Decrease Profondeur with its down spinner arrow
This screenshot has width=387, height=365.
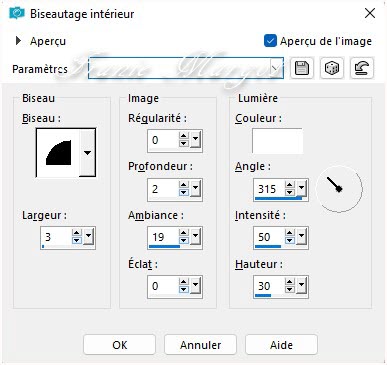click(184, 192)
